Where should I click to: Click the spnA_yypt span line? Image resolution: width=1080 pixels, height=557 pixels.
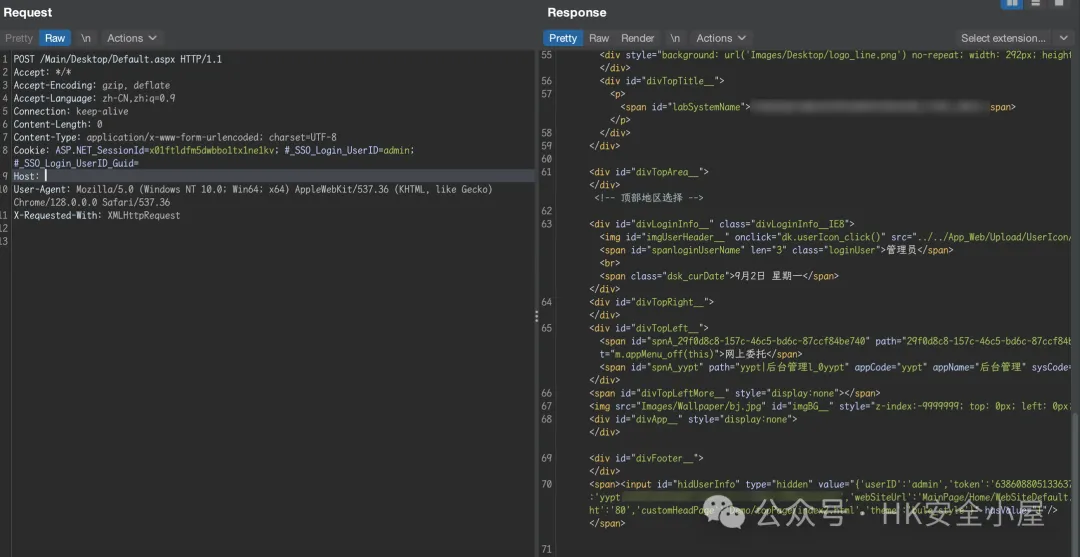tap(835, 367)
